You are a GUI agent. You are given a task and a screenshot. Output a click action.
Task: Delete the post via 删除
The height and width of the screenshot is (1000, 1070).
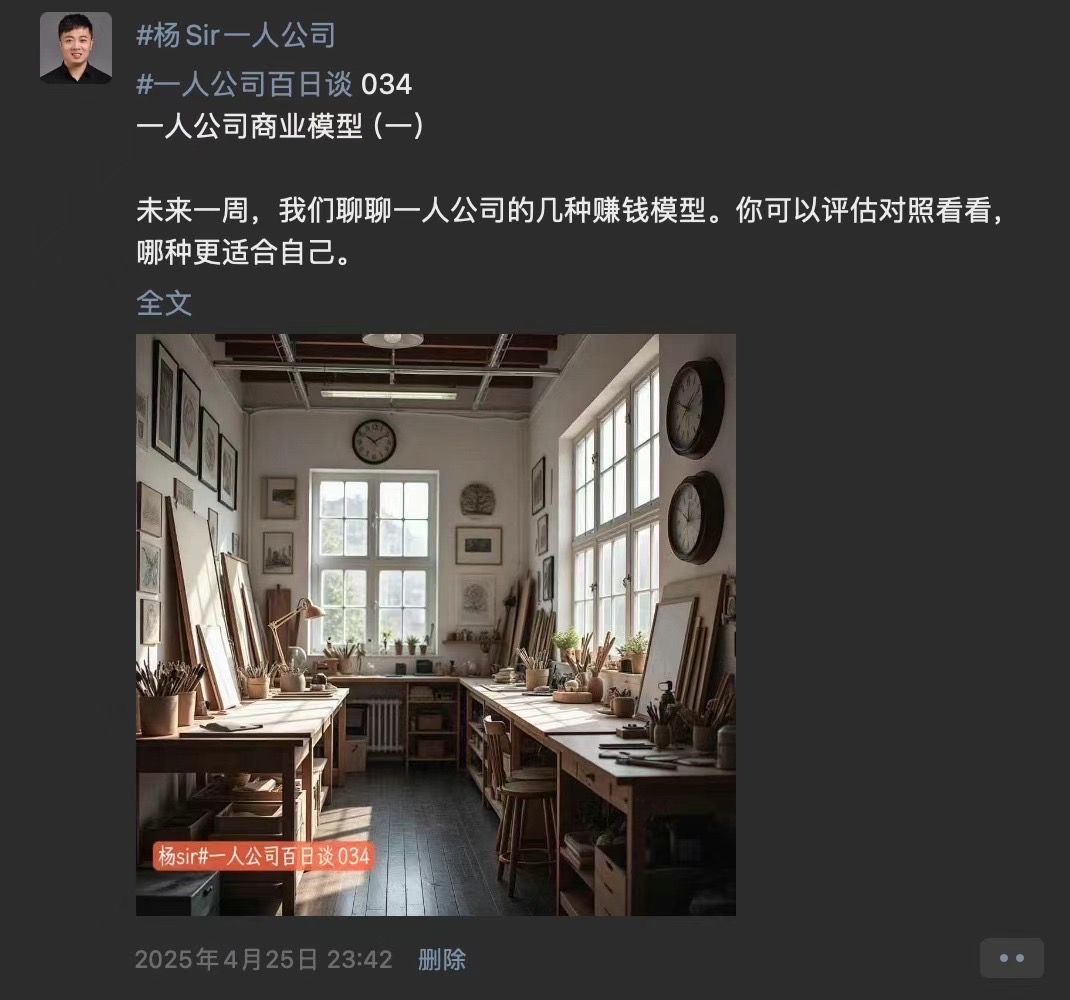click(x=442, y=959)
